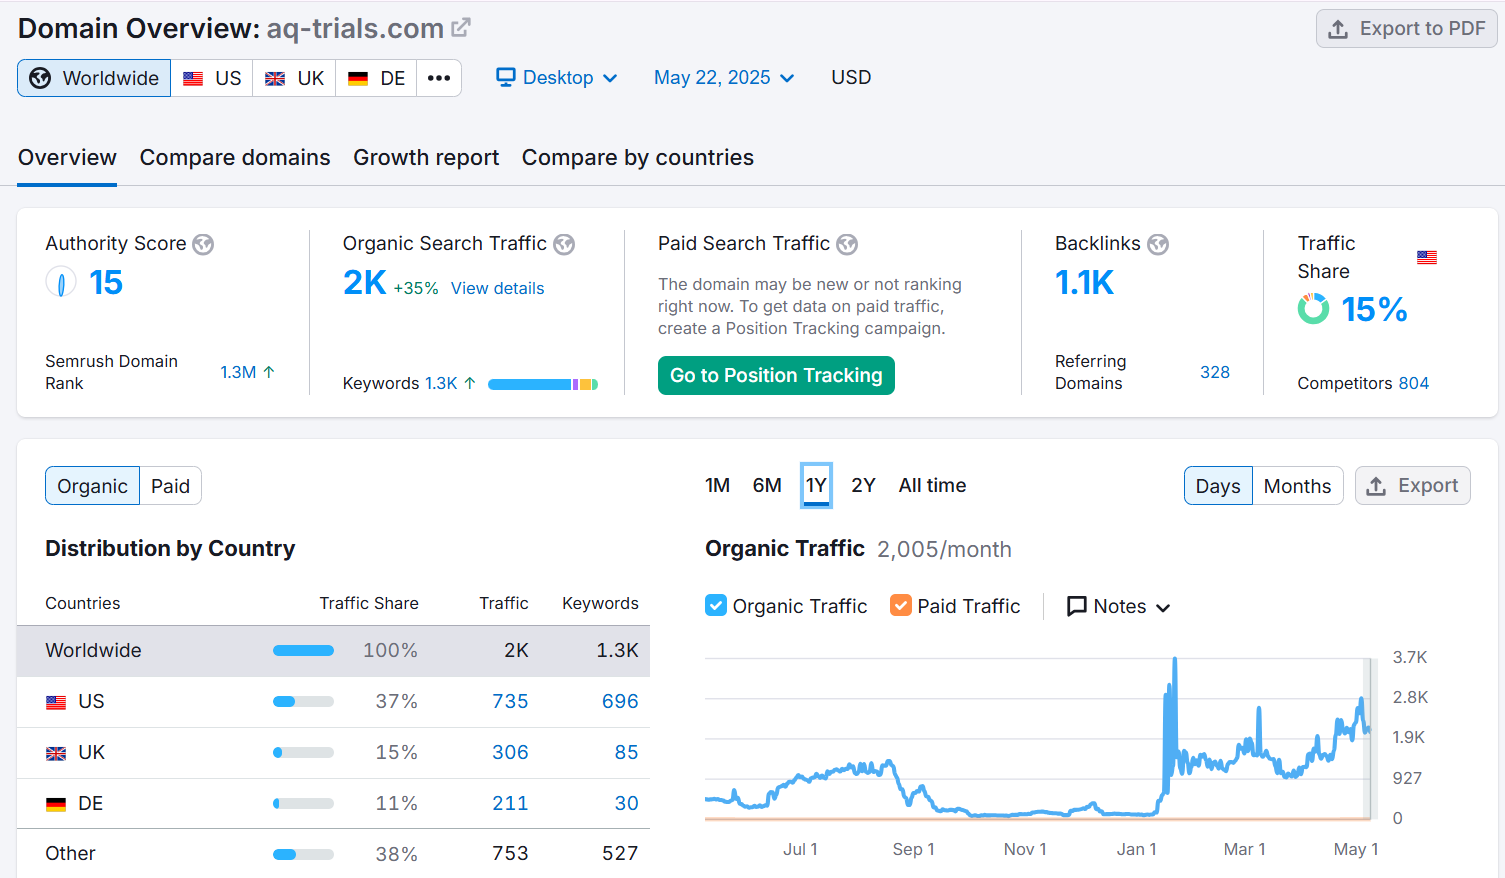Image resolution: width=1505 pixels, height=878 pixels.
Task: Switch chart granularity to Days
Action: click(1218, 486)
